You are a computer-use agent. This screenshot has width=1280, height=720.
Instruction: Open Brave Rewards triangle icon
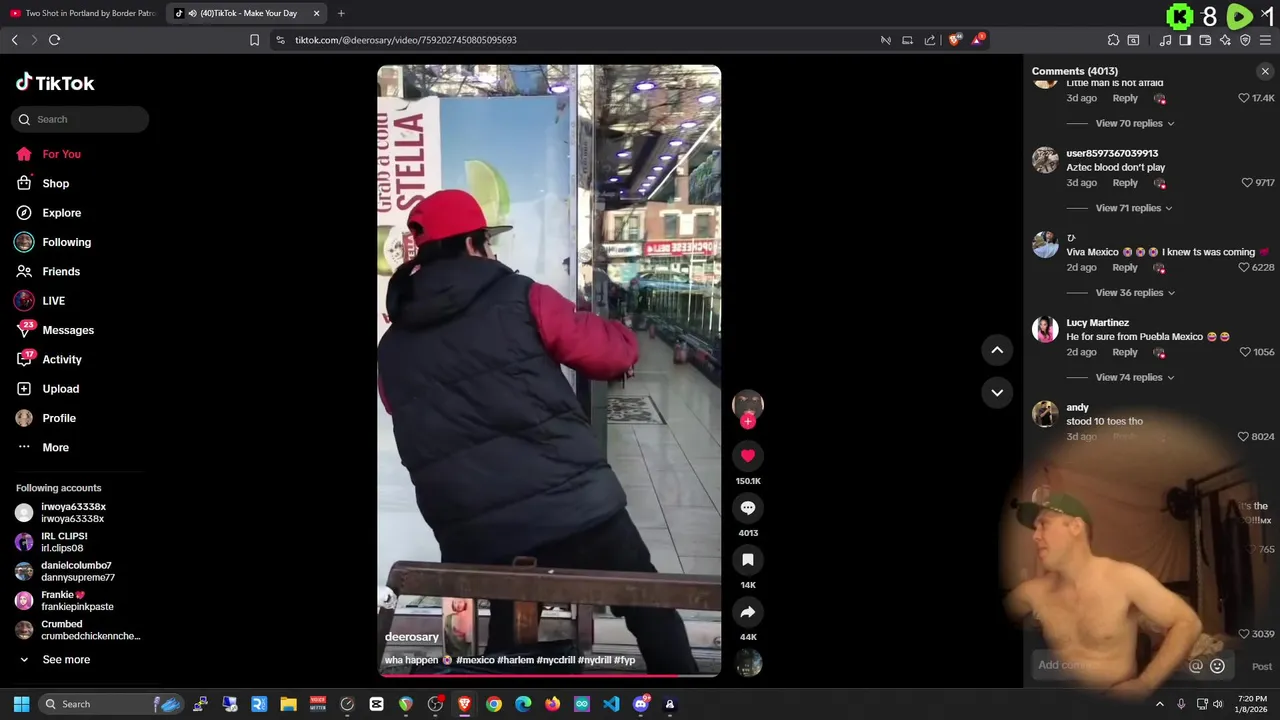979,40
